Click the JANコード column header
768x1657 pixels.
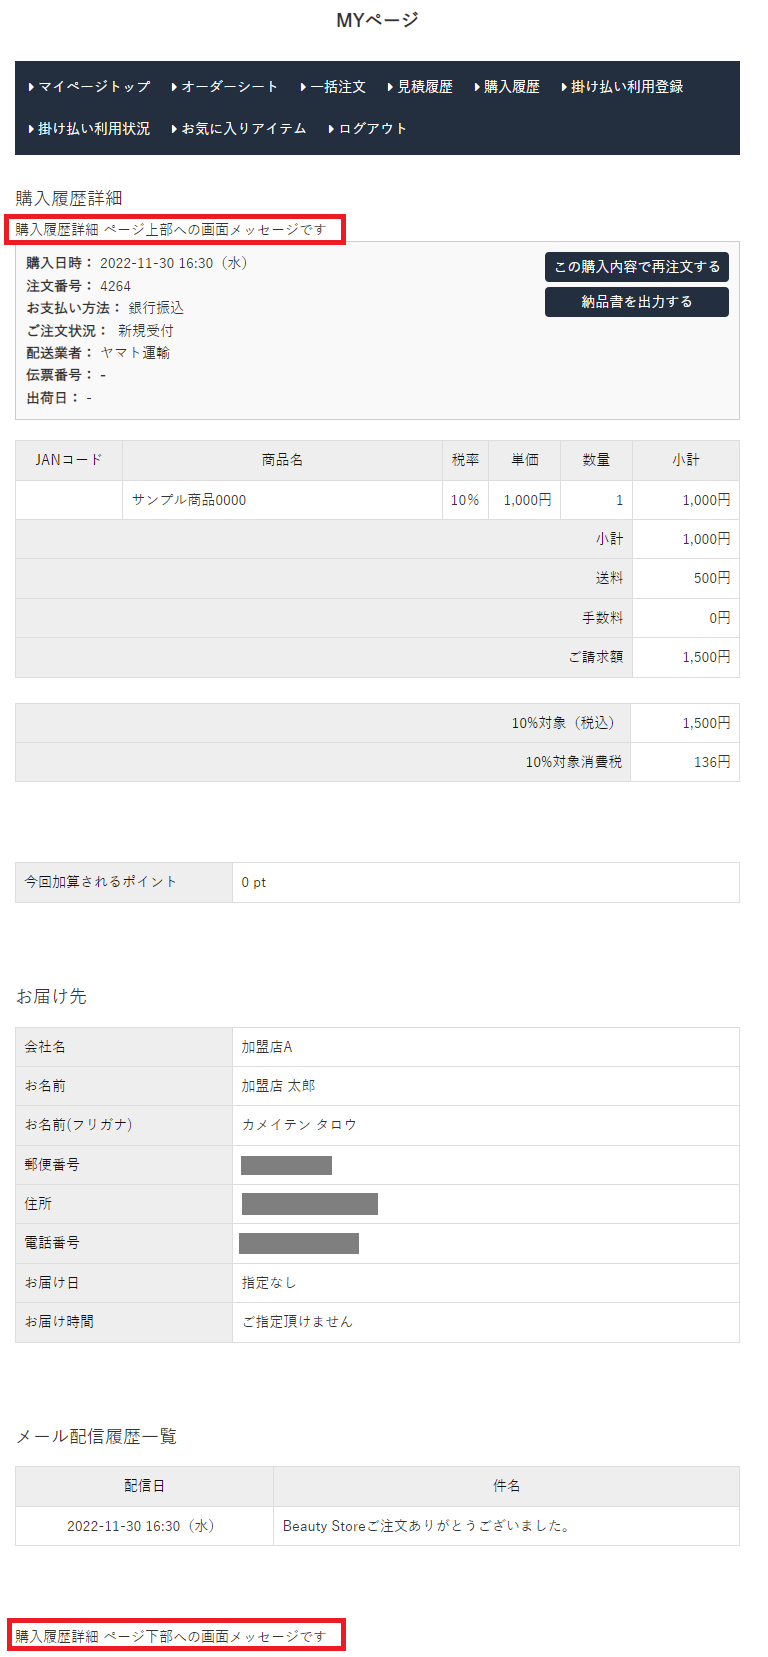click(x=69, y=460)
